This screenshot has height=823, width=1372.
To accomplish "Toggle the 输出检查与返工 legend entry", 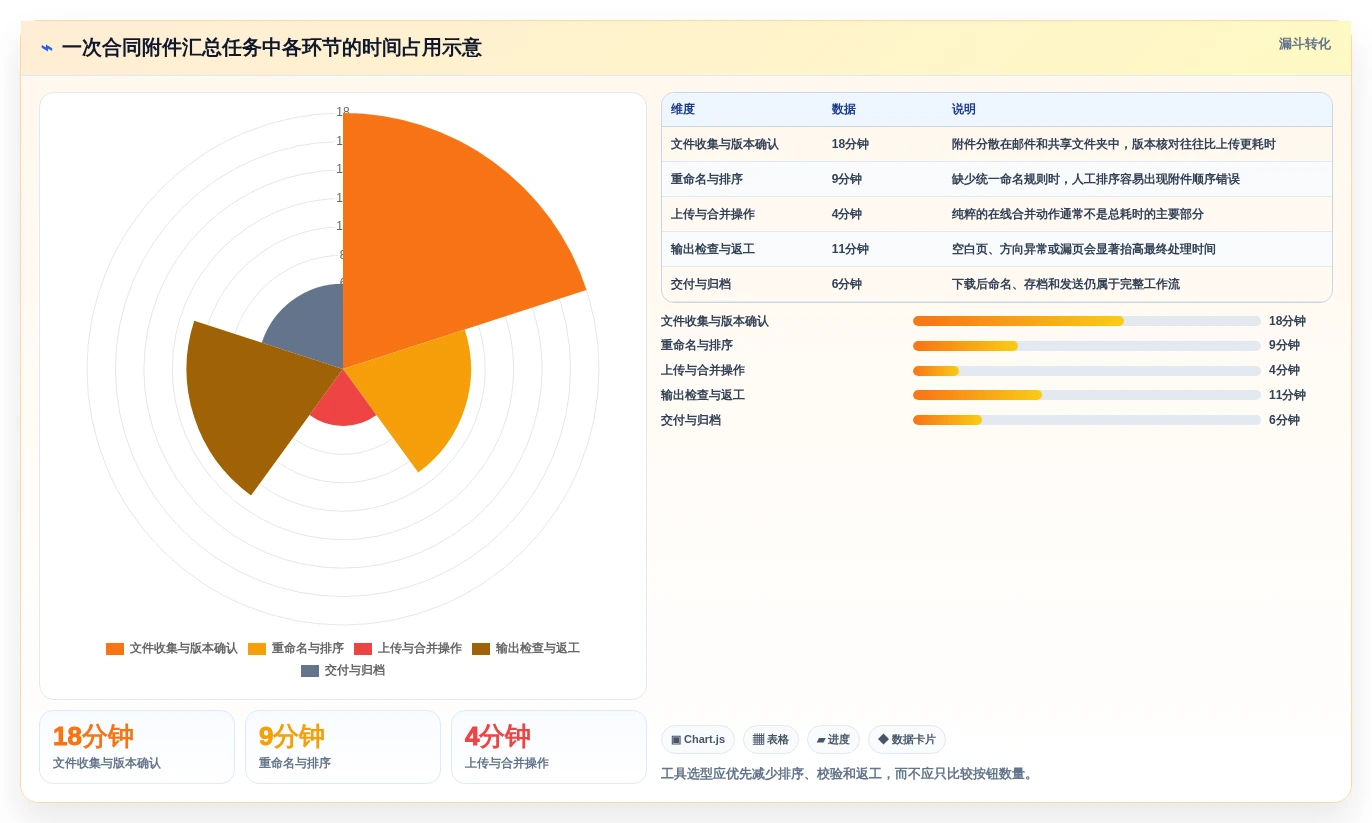I will click(x=526, y=649).
